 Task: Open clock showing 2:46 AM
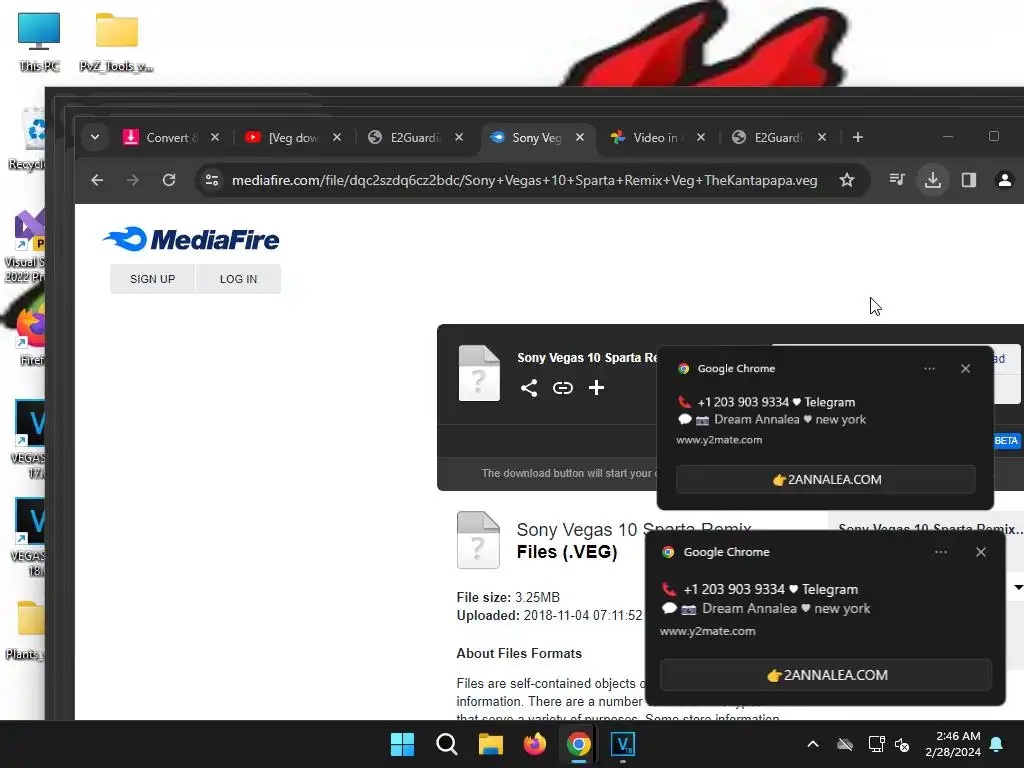[953, 744]
